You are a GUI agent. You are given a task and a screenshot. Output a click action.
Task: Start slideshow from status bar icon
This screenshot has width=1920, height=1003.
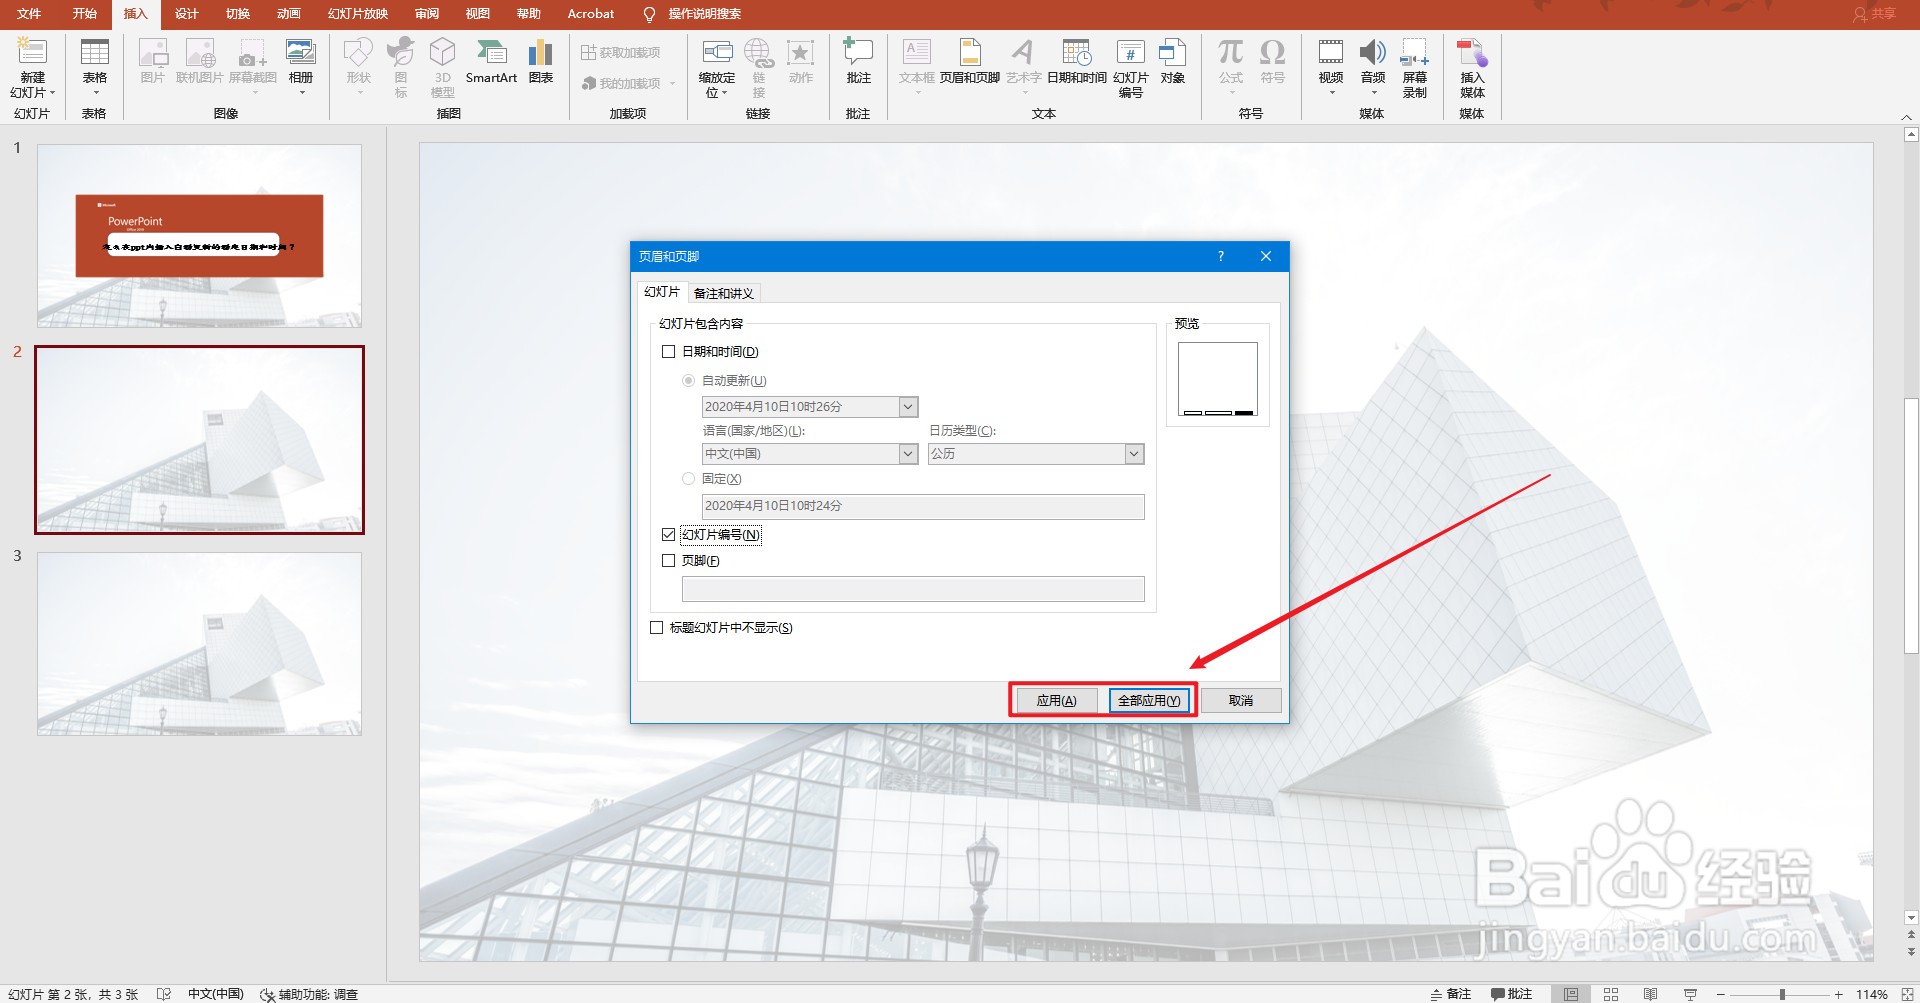(1691, 994)
